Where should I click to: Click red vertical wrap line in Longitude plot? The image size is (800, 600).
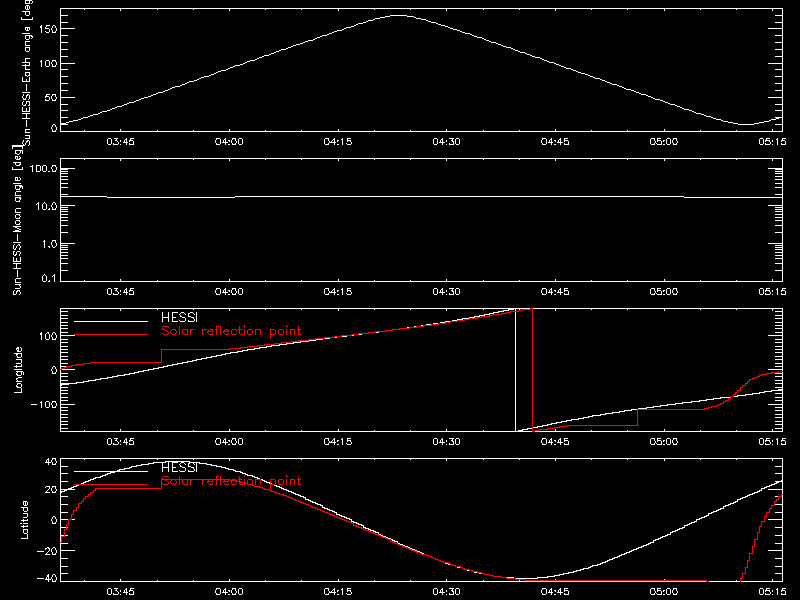(532, 370)
